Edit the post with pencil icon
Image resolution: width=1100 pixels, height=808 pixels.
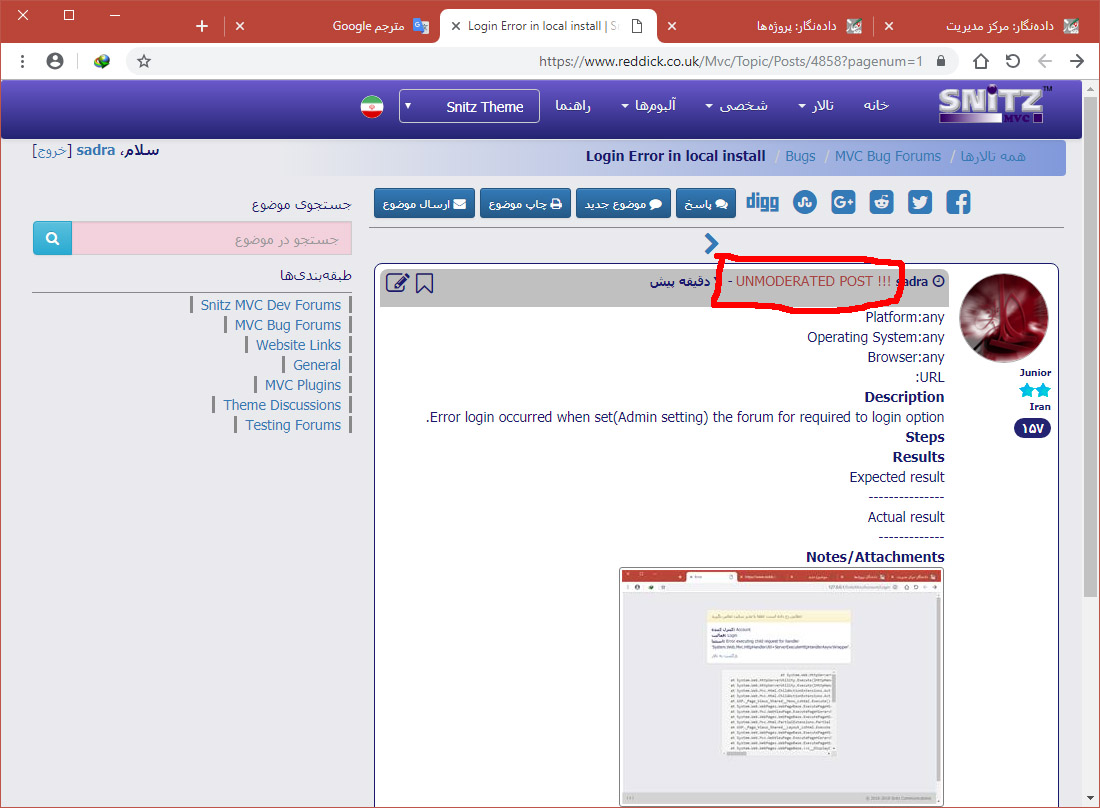pos(397,283)
